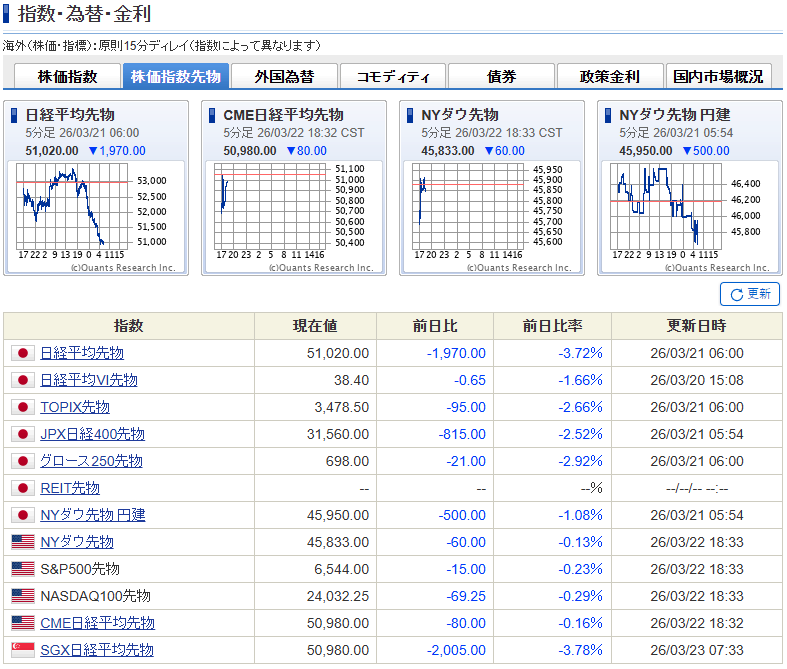Click the CME日経平均先物 card title
The image size is (787, 669).
click(x=283, y=115)
